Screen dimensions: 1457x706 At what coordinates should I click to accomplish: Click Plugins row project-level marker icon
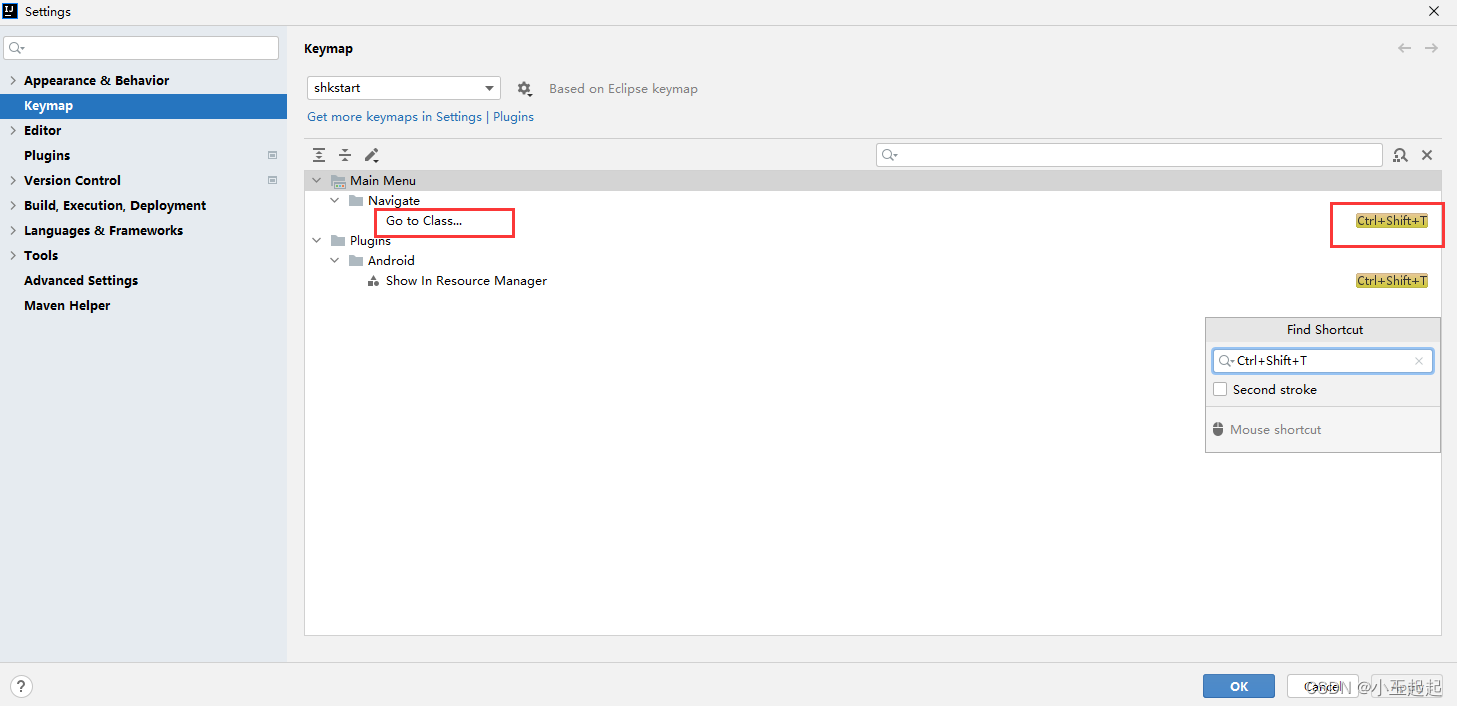[272, 155]
